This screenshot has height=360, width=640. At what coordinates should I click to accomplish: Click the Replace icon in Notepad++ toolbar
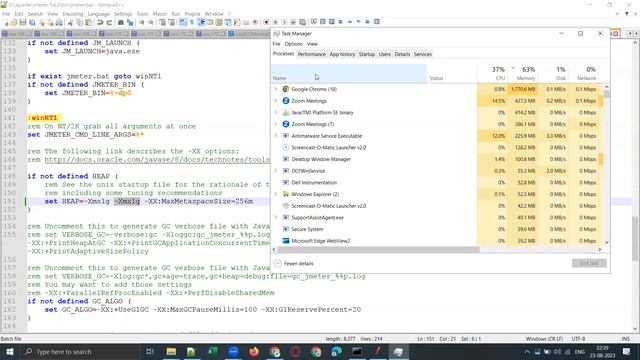click(x=130, y=22)
